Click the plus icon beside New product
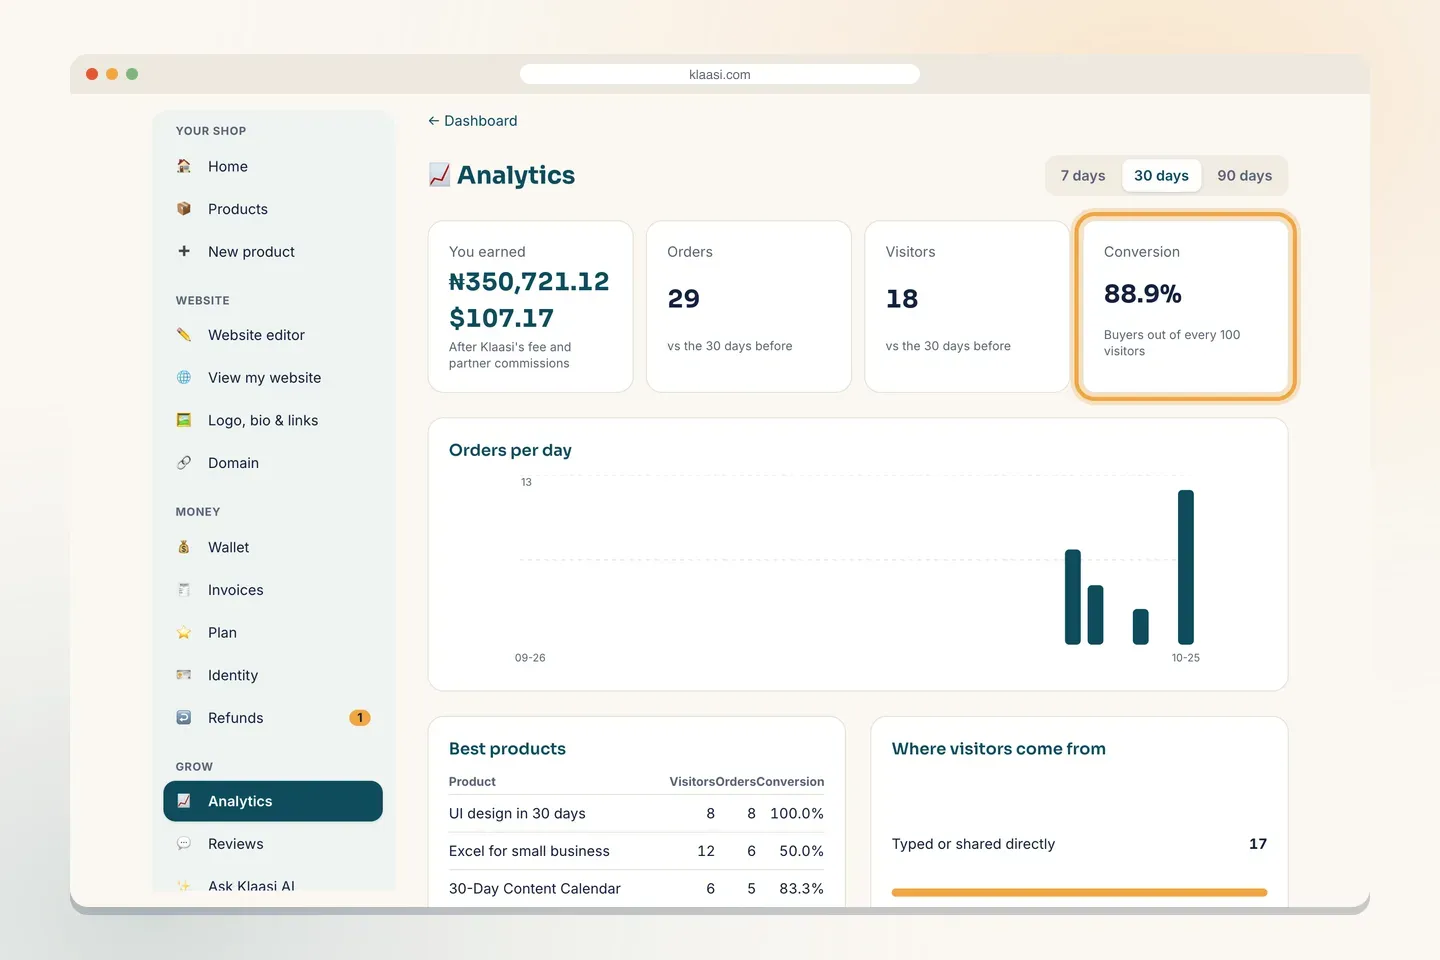 pyautogui.click(x=184, y=251)
